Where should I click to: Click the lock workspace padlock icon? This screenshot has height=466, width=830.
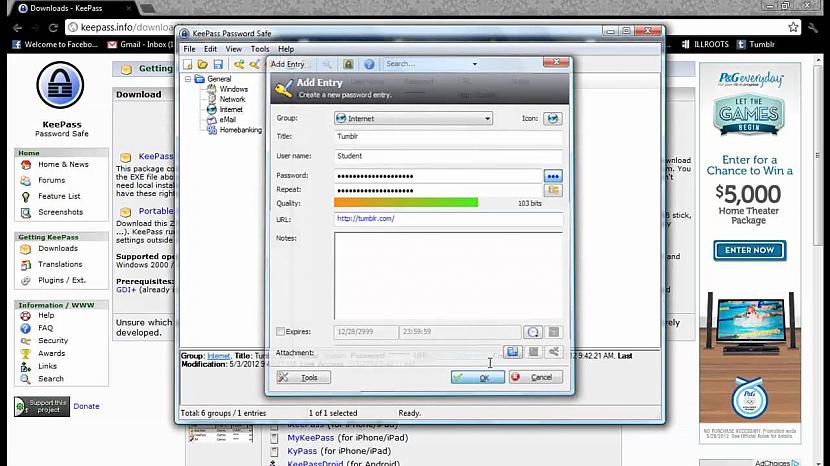(x=348, y=64)
